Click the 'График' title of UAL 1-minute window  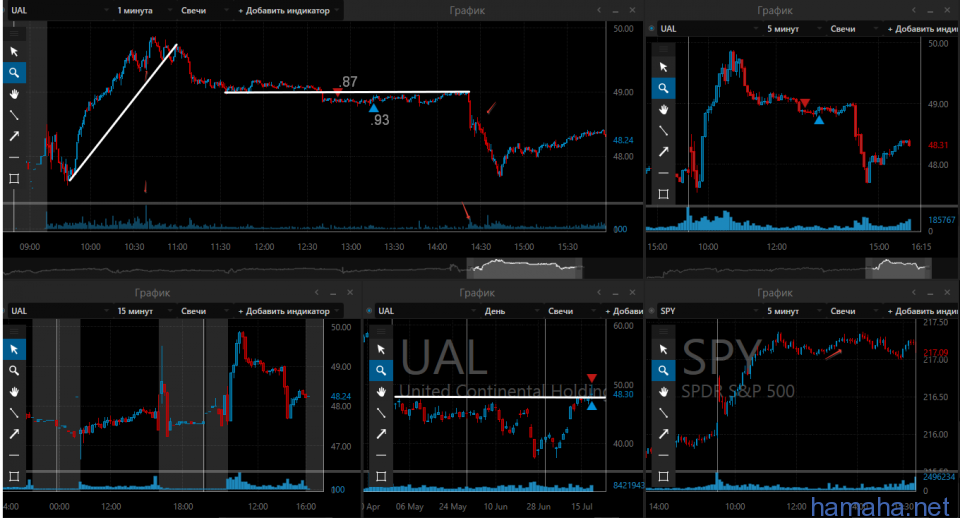[467, 10]
